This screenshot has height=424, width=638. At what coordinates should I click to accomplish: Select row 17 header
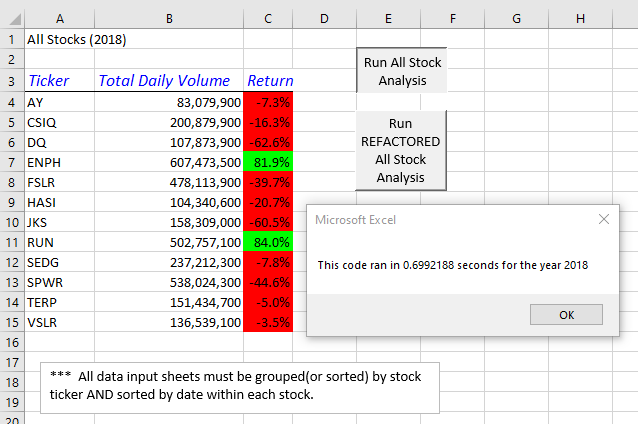coord(12,362)
